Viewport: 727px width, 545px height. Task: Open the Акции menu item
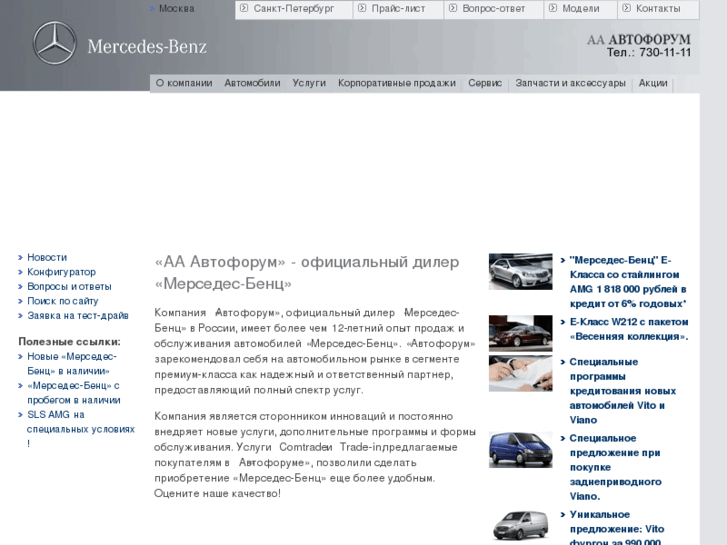pos(653,83)
